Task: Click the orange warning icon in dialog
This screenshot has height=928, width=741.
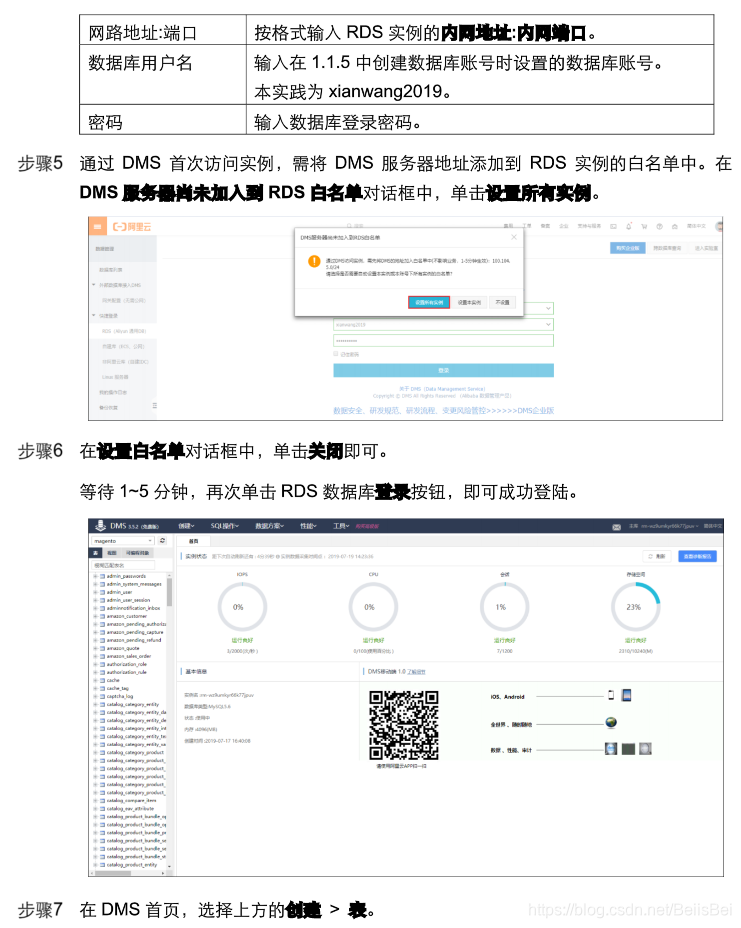Action: coord(314,261)
